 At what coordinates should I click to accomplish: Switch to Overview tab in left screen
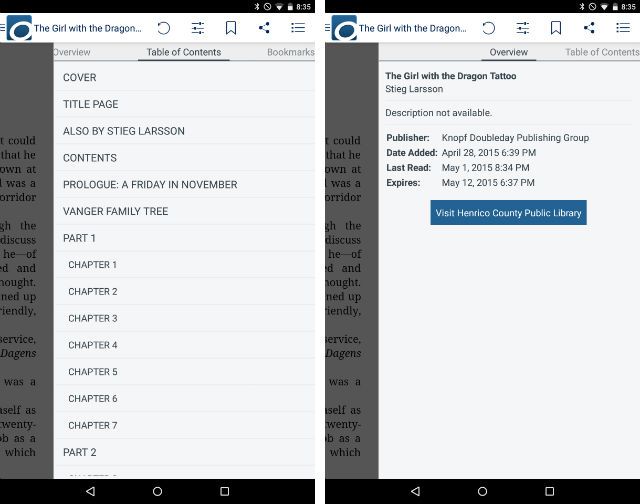(x=72, y=52)
